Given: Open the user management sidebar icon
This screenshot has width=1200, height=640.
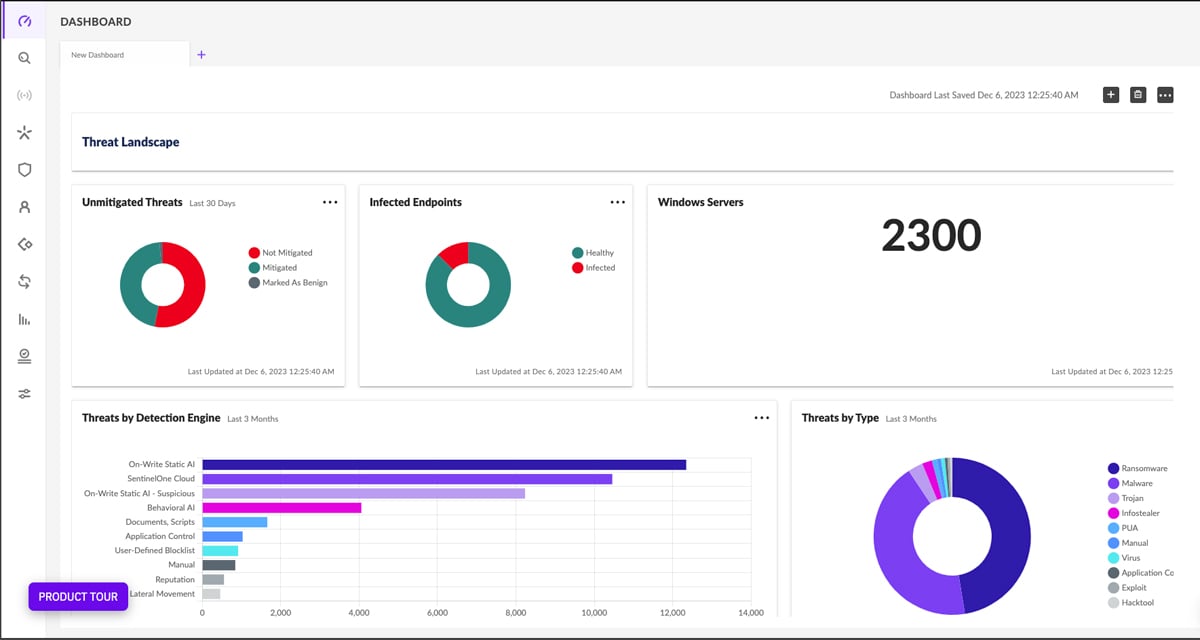Looking at the screenshot, I should 23,206.
